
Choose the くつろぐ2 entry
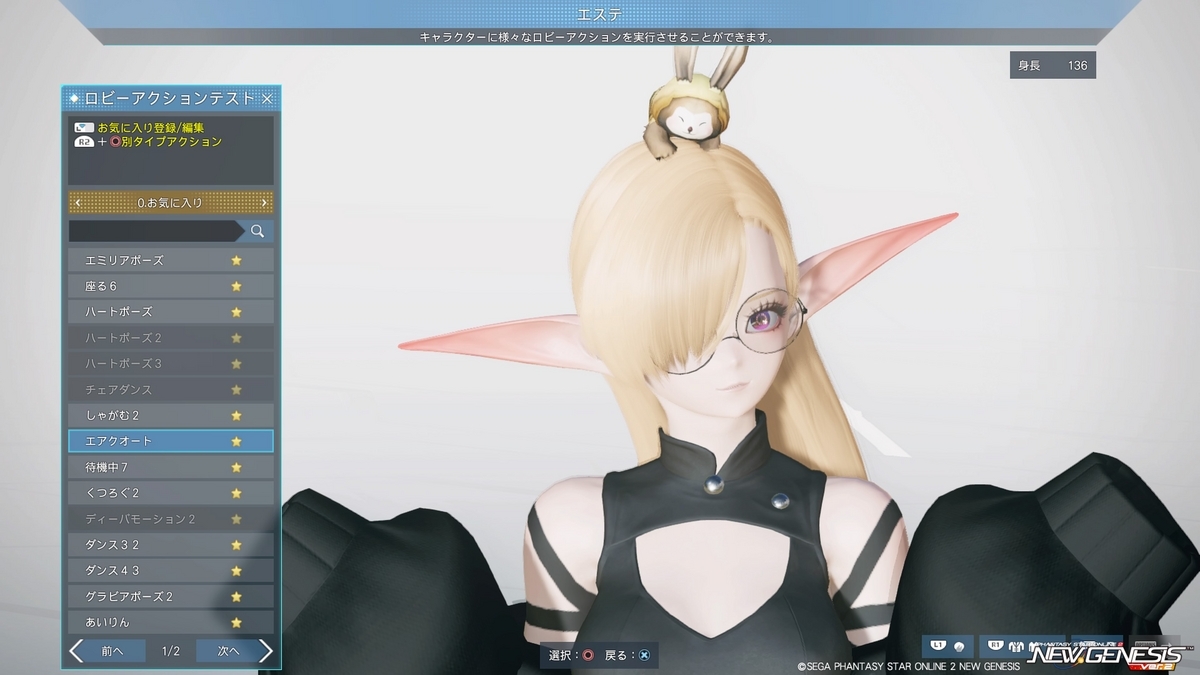pyautogui.click(x=170, y=493)
